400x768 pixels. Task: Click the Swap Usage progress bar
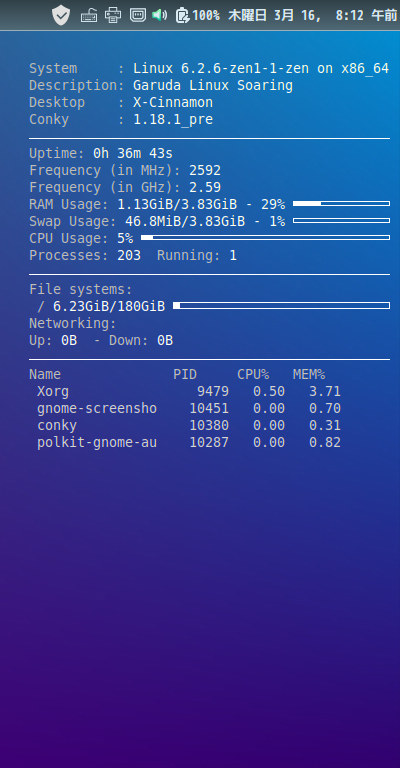(341, 220)
